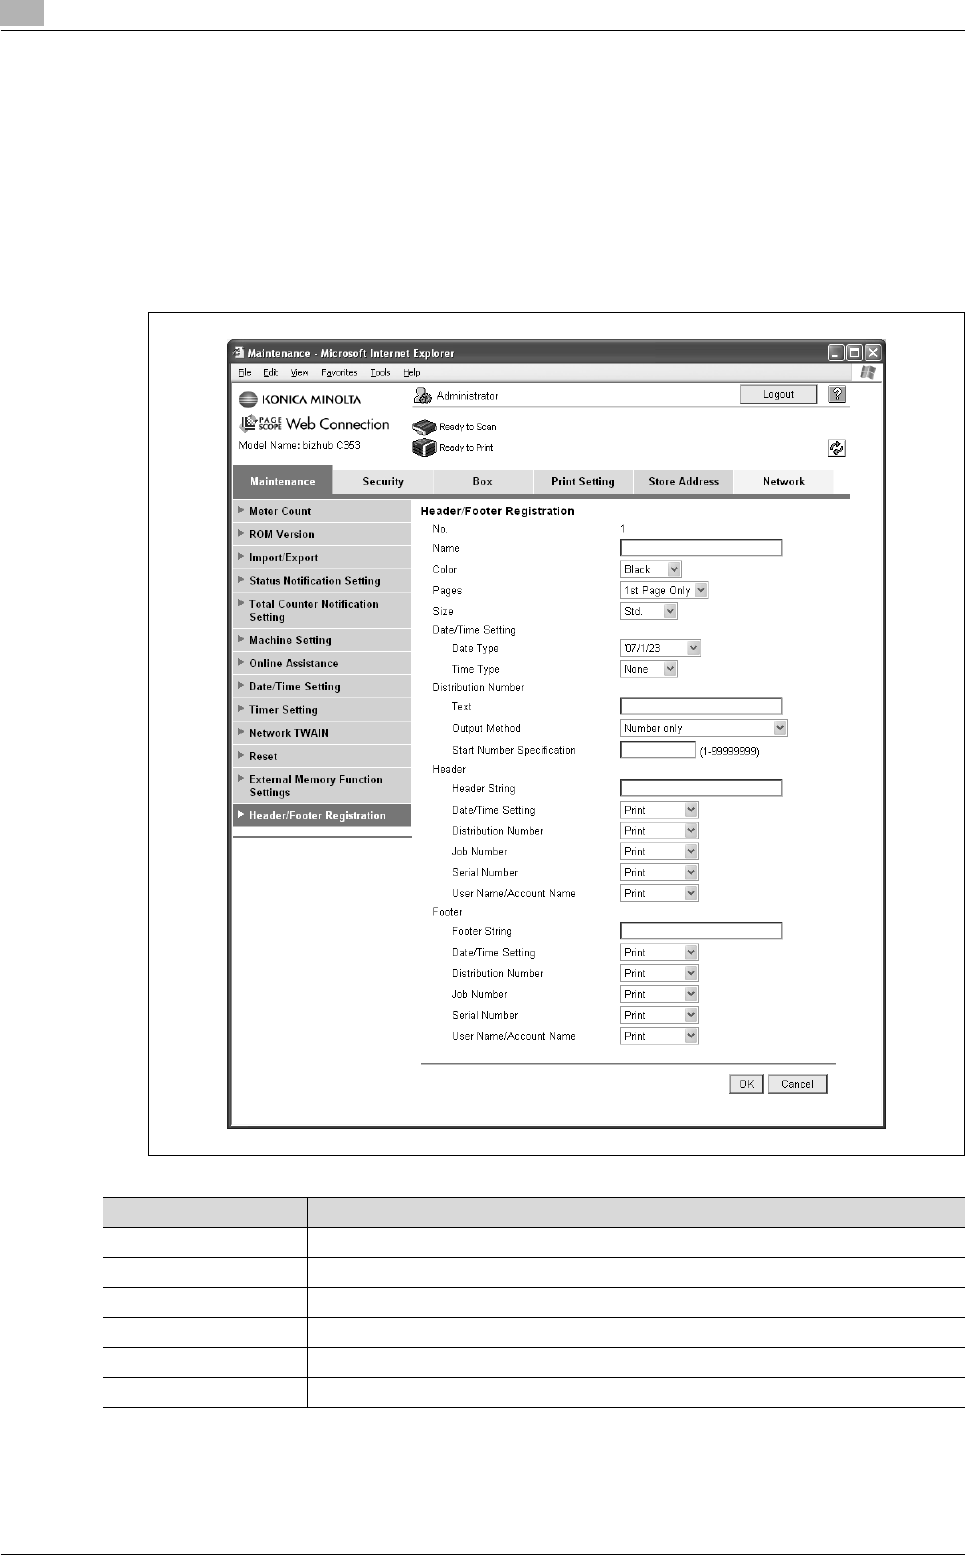Open Date/Time Setting sidebar entry

coord(322,686)
